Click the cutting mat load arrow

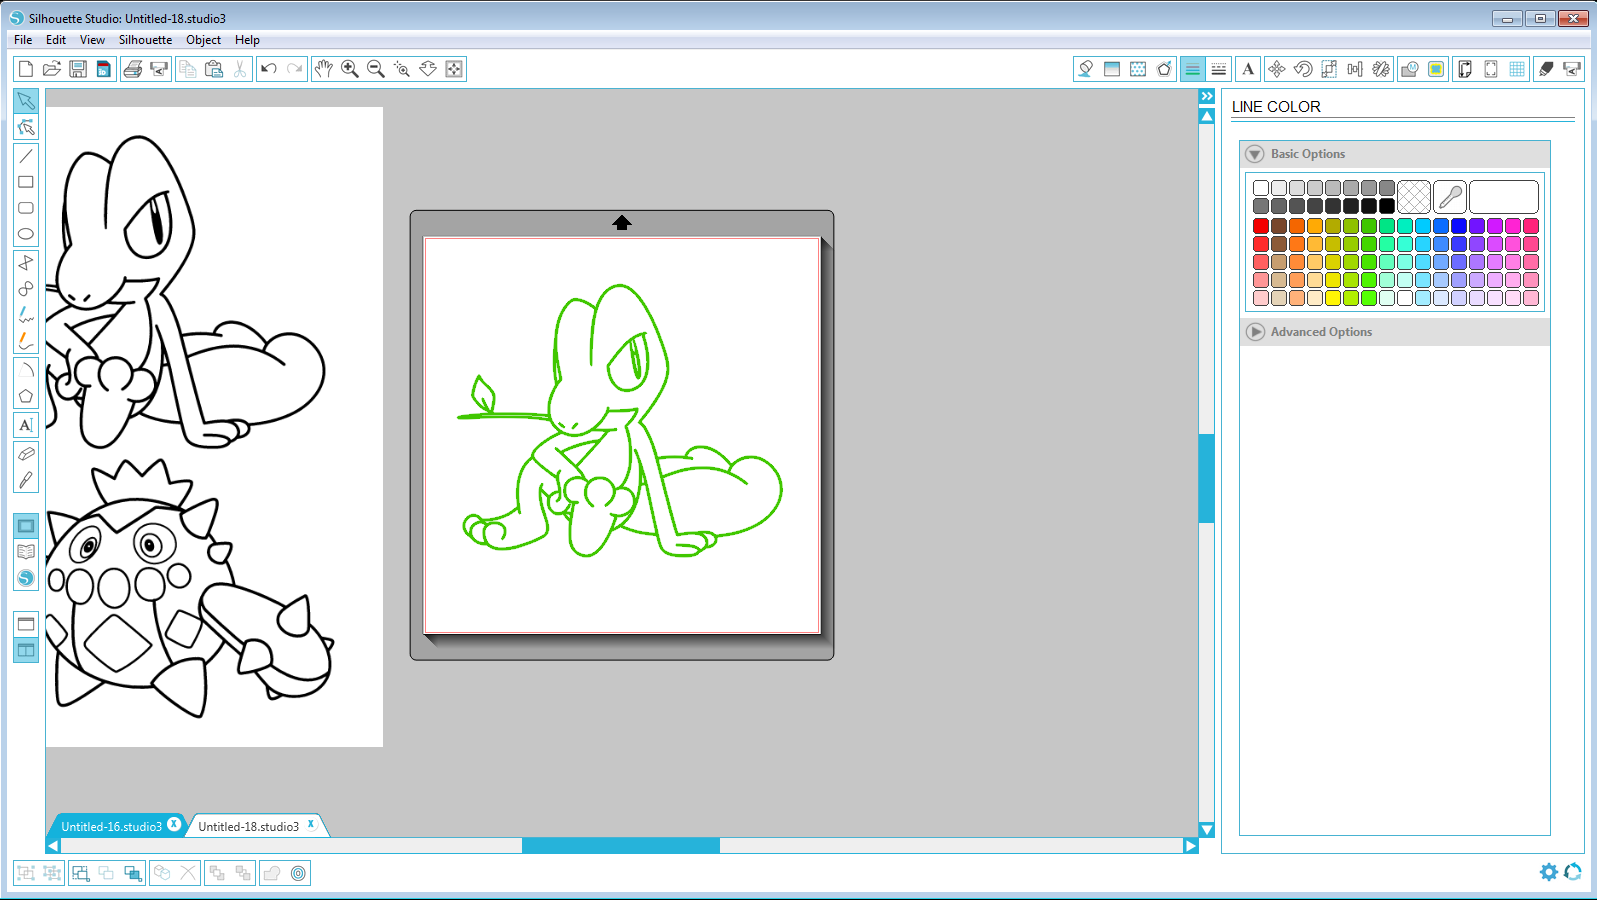pyautogui.click(x=622, y=223)
